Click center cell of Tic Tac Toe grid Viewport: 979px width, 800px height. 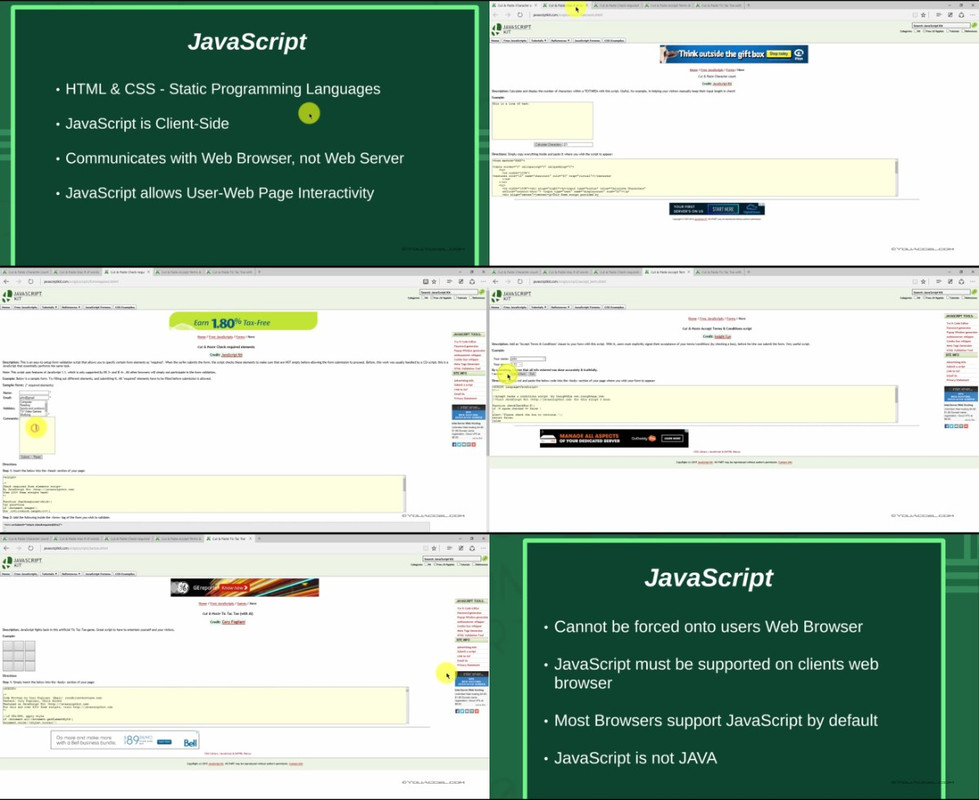point(19,656)
